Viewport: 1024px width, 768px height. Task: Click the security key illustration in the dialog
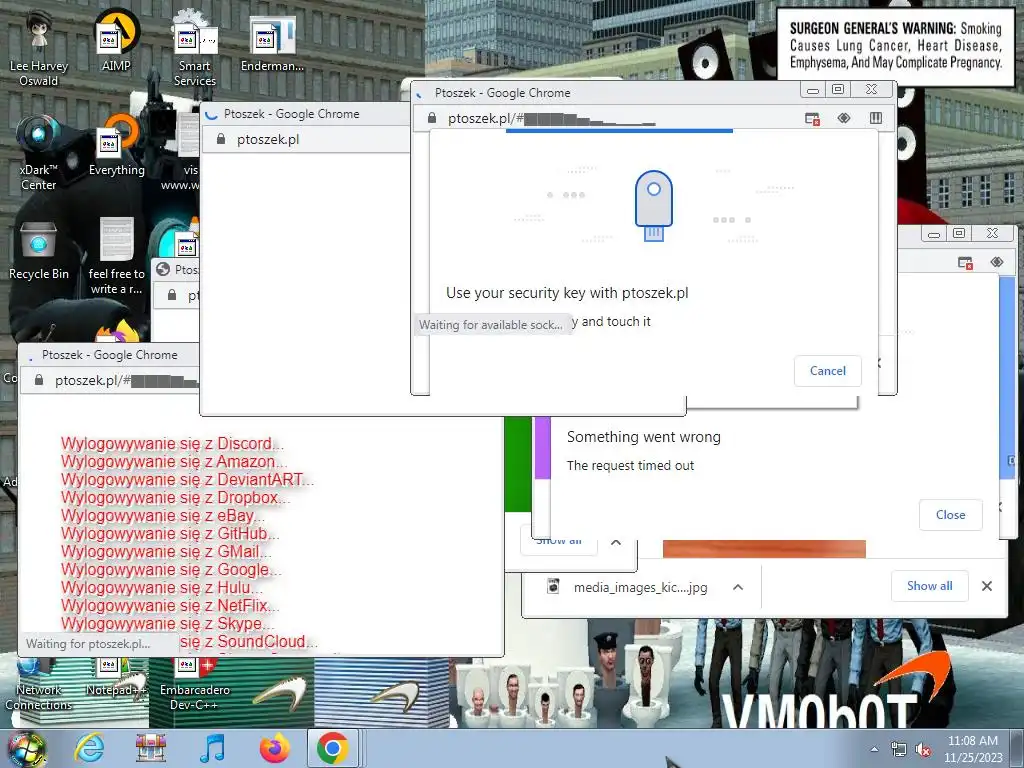pos(654,206)
